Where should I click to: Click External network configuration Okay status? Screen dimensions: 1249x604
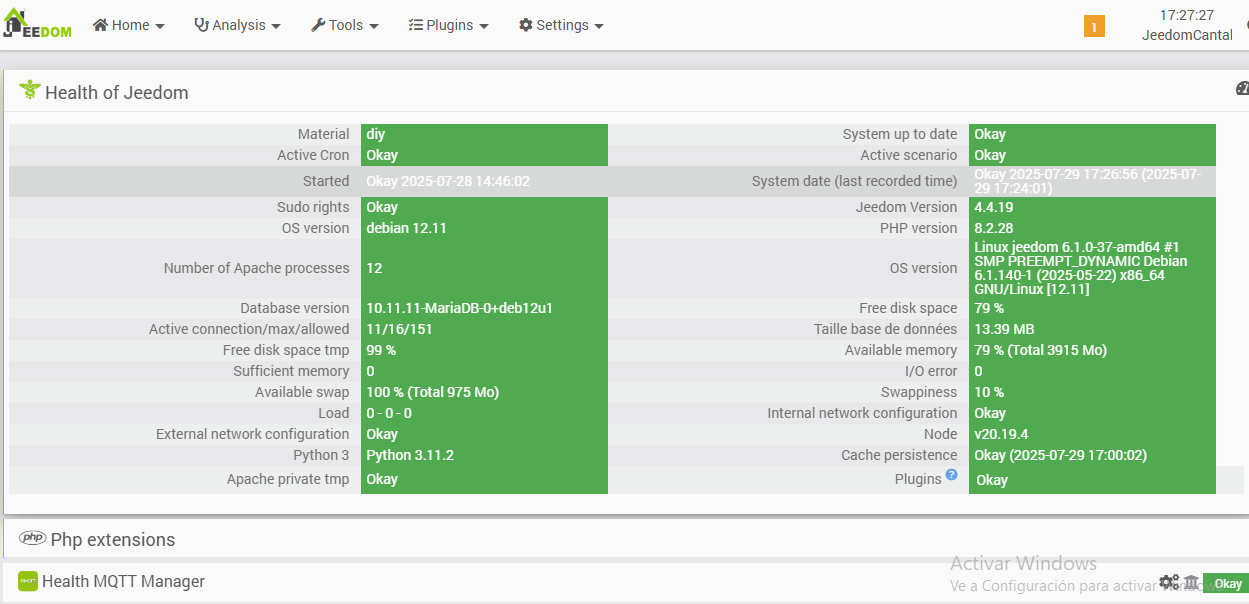(382, 434)
